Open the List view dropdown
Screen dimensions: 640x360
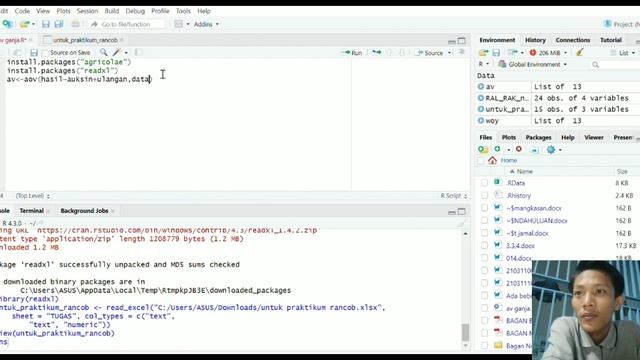click(623, 53)
